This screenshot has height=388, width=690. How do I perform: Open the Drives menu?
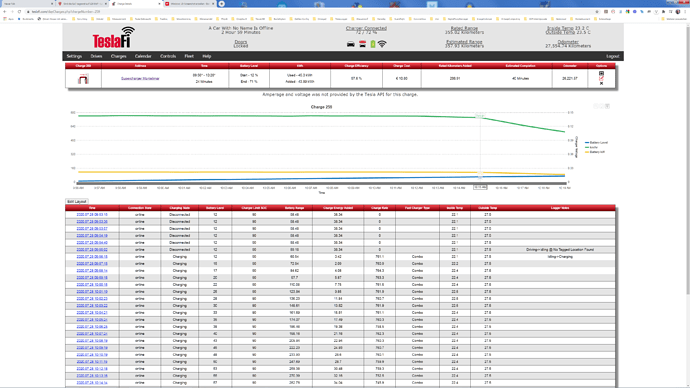pos(96,56)
